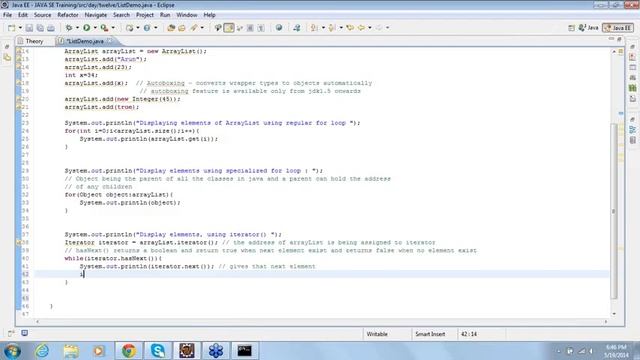Expand the Previous Annotation dropdown arrow
The image size is (640, 360).
[x=341, y=28]
